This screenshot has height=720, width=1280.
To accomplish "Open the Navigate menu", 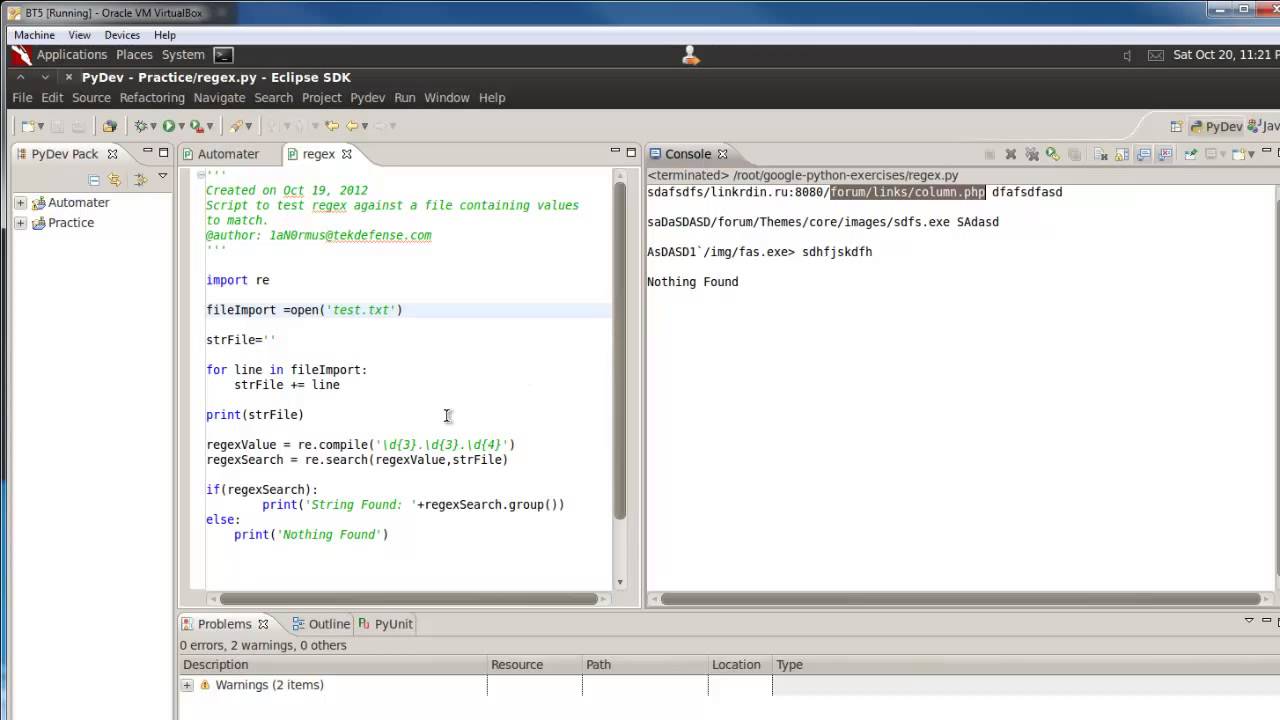I will pos(219,98).
